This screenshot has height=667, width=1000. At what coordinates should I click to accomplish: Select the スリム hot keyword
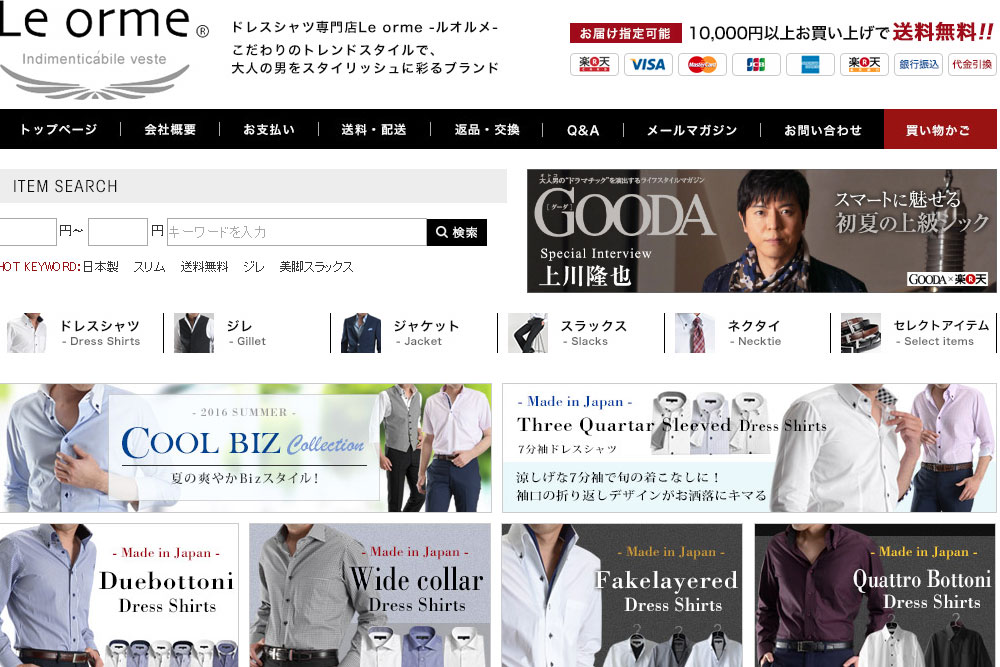coord(149,267)
